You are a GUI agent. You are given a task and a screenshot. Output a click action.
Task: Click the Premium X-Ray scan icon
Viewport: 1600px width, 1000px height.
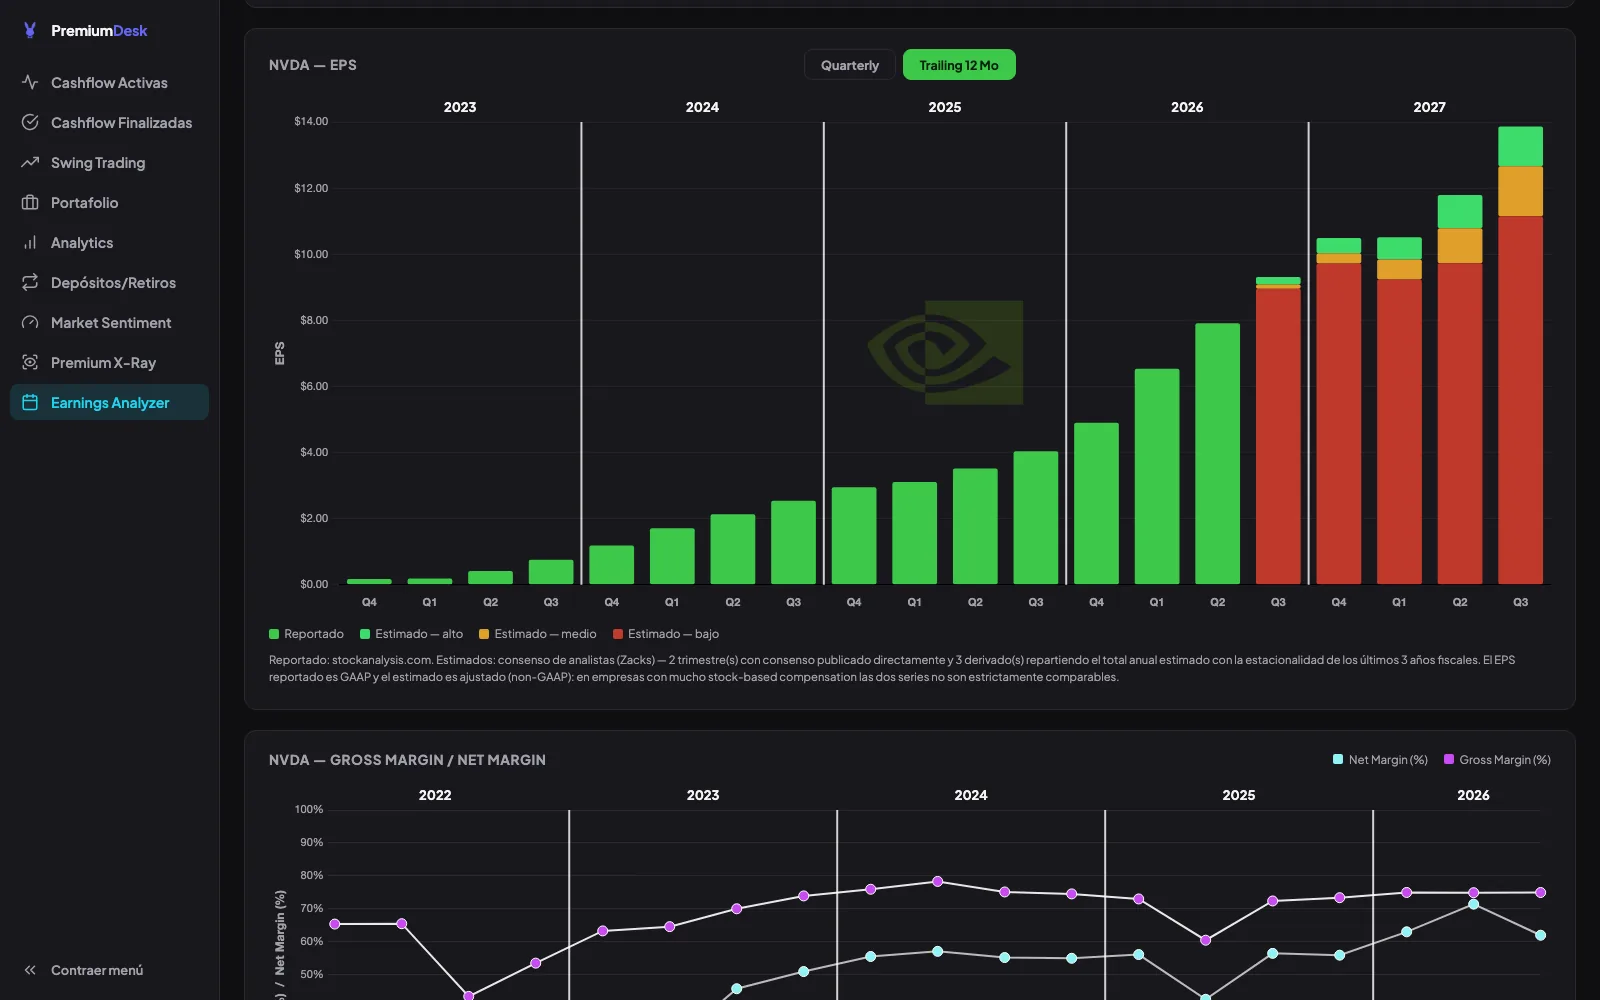pos(30,362)
